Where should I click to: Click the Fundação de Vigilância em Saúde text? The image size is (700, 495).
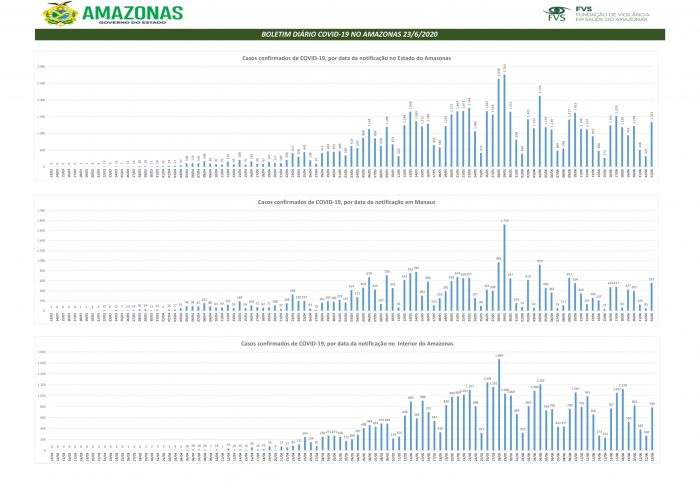click(612, 17)
